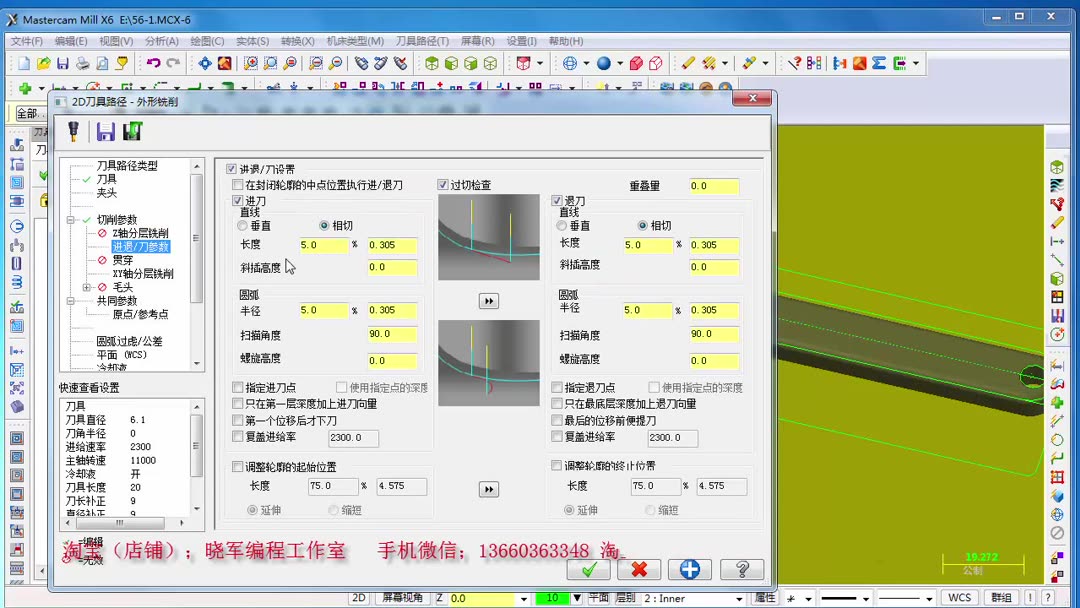Cancel the dialog with the red X button

(x=640, y=569)
